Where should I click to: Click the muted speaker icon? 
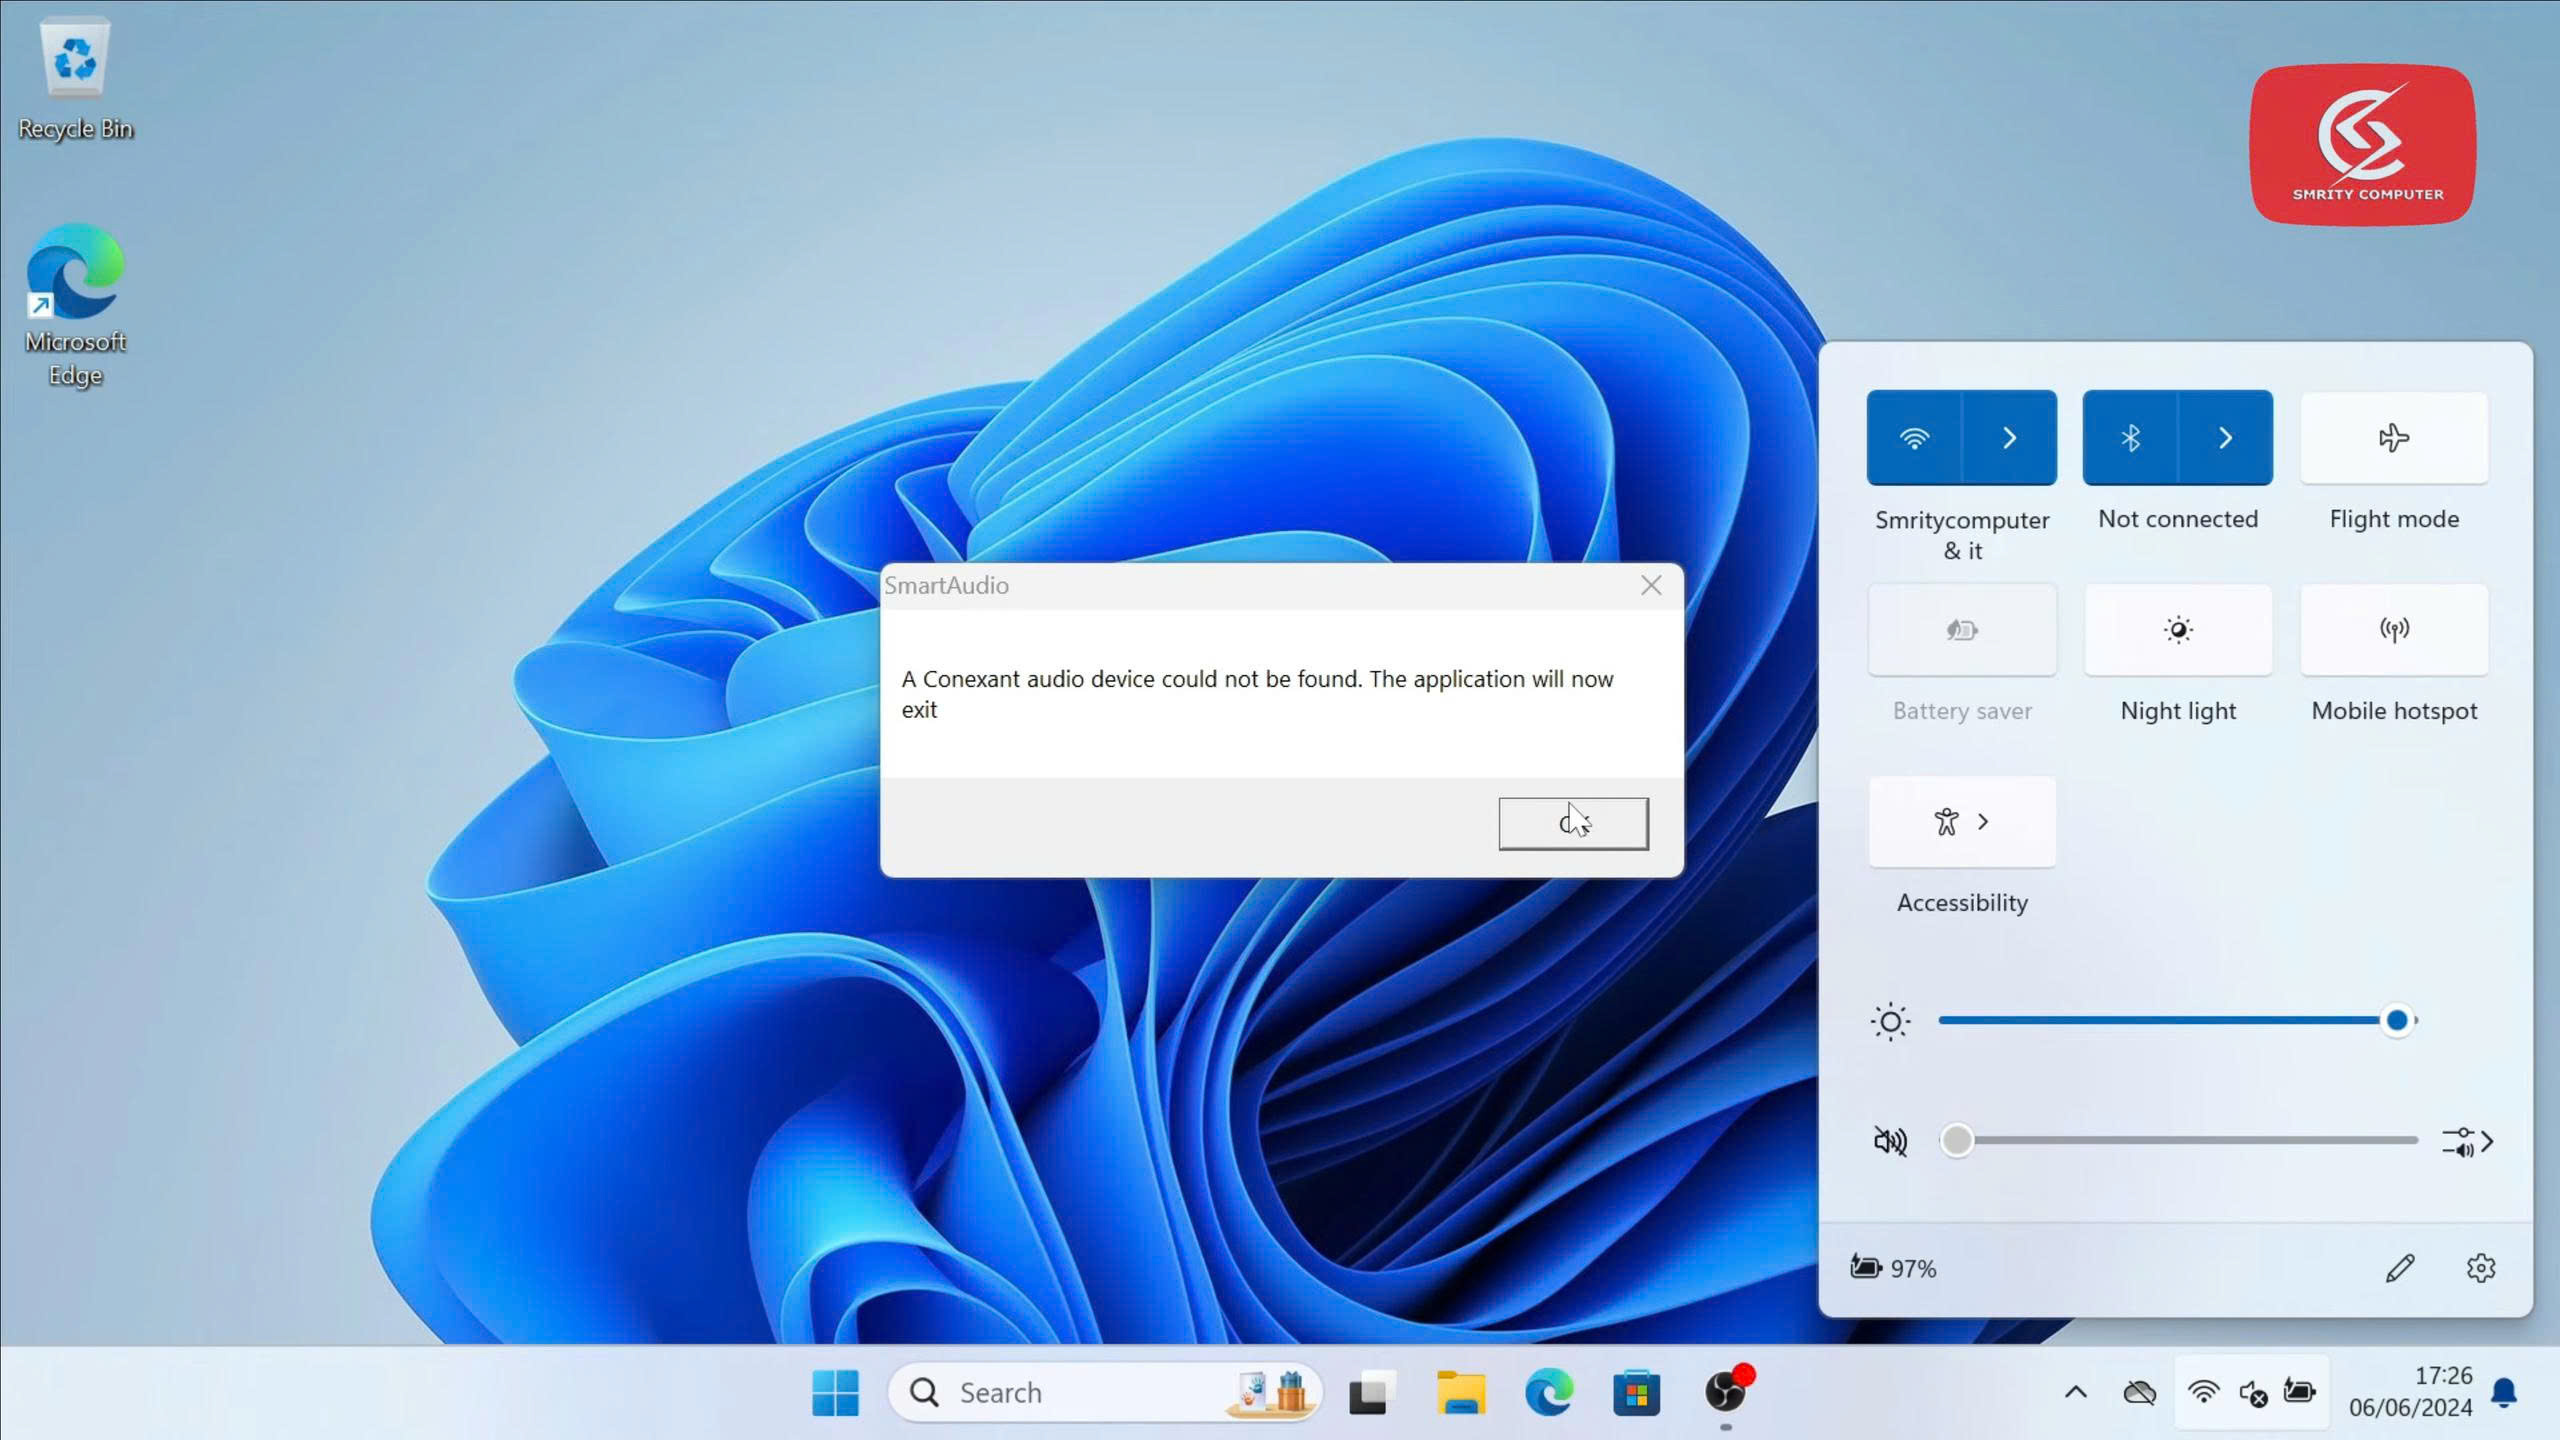point(1889,1141)
